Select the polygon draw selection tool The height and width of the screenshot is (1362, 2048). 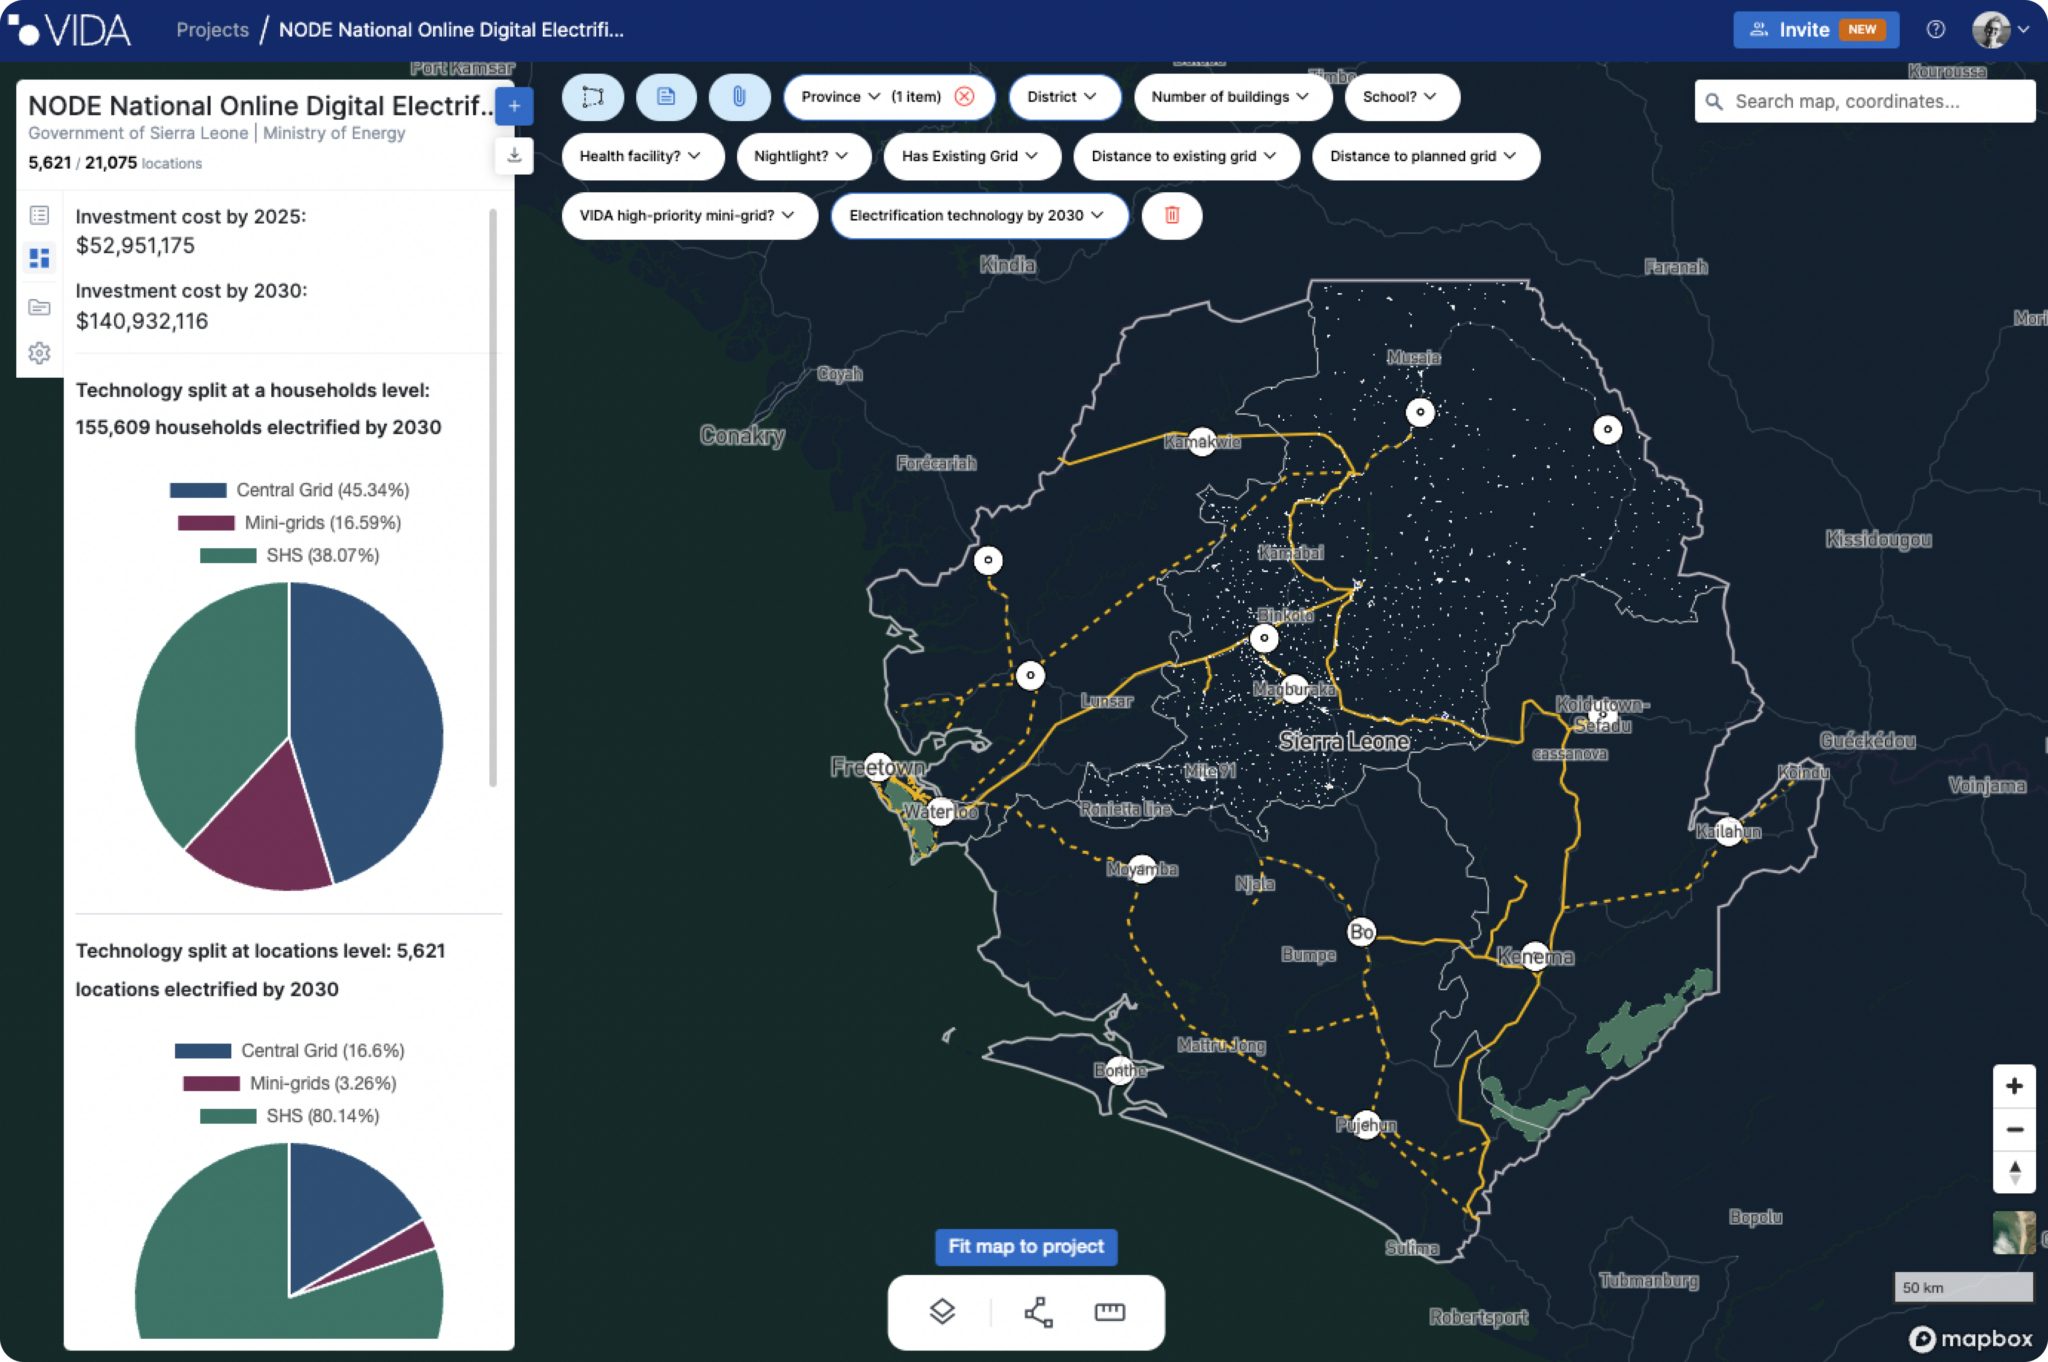click(592, 97)
